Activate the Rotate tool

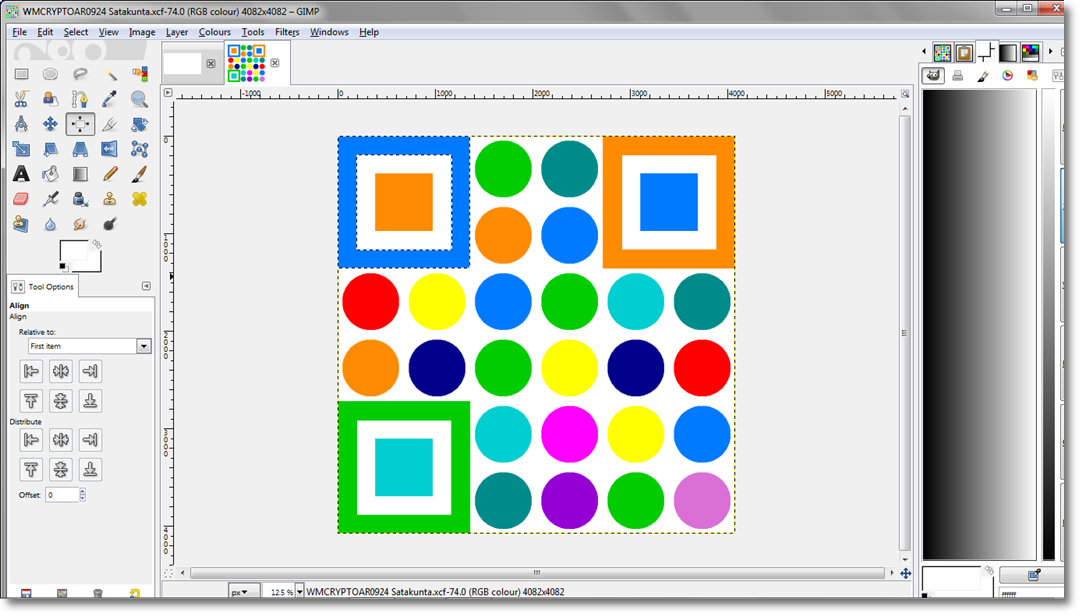pyautogui.click(x=139, y=124)
